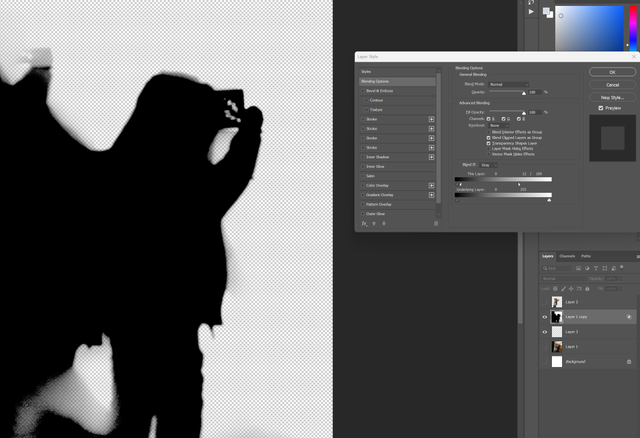This screenshot has width=640, height=438.
Task: Click the prevent artboard auto-nesting lock icon
Action: (579, 289)
